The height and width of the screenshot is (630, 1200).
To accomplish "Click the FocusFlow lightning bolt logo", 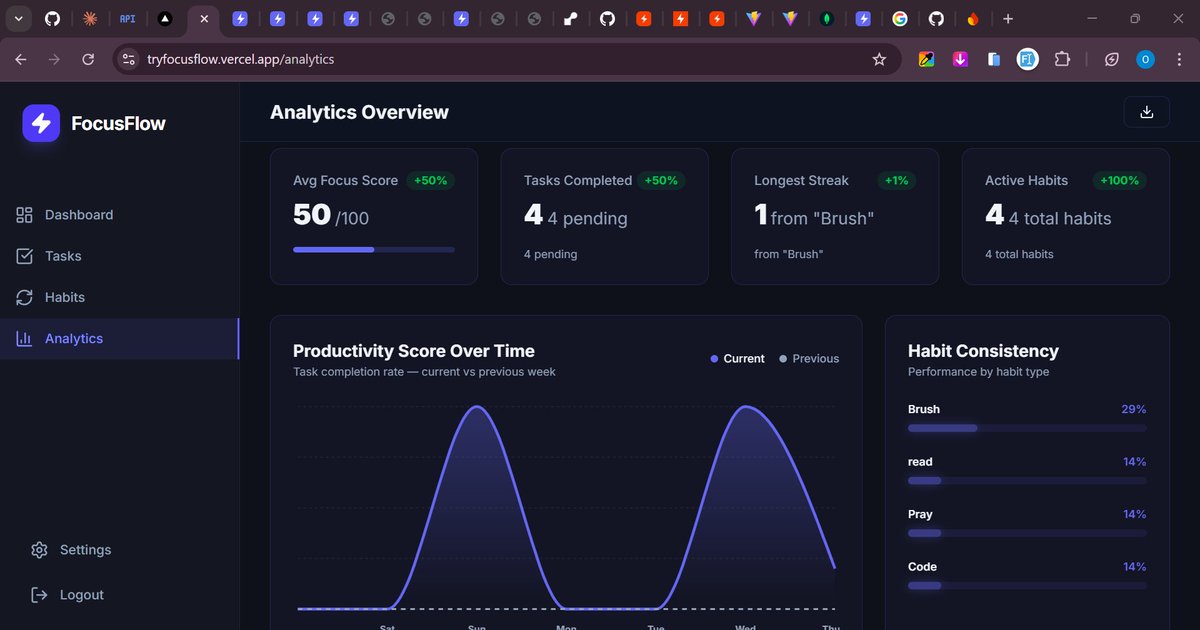I will point(41,122).
